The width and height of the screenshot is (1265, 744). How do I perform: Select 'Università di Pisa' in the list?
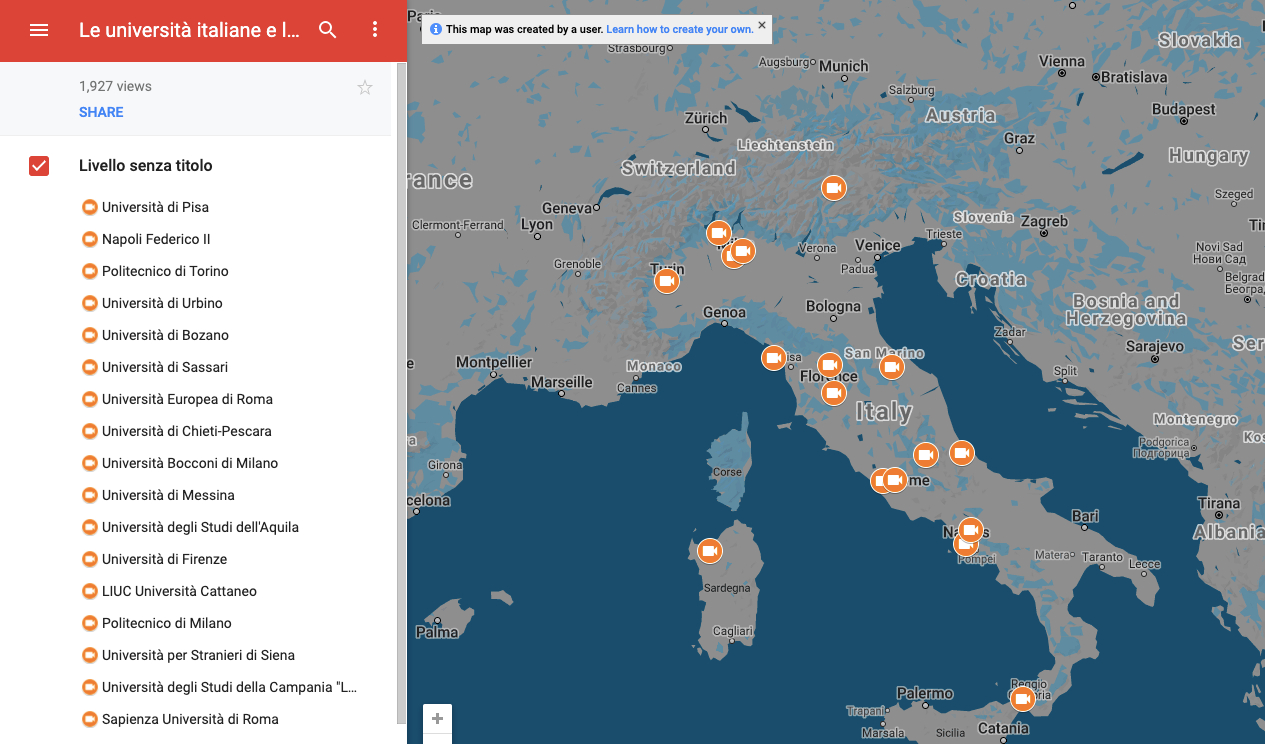[155, 207]
